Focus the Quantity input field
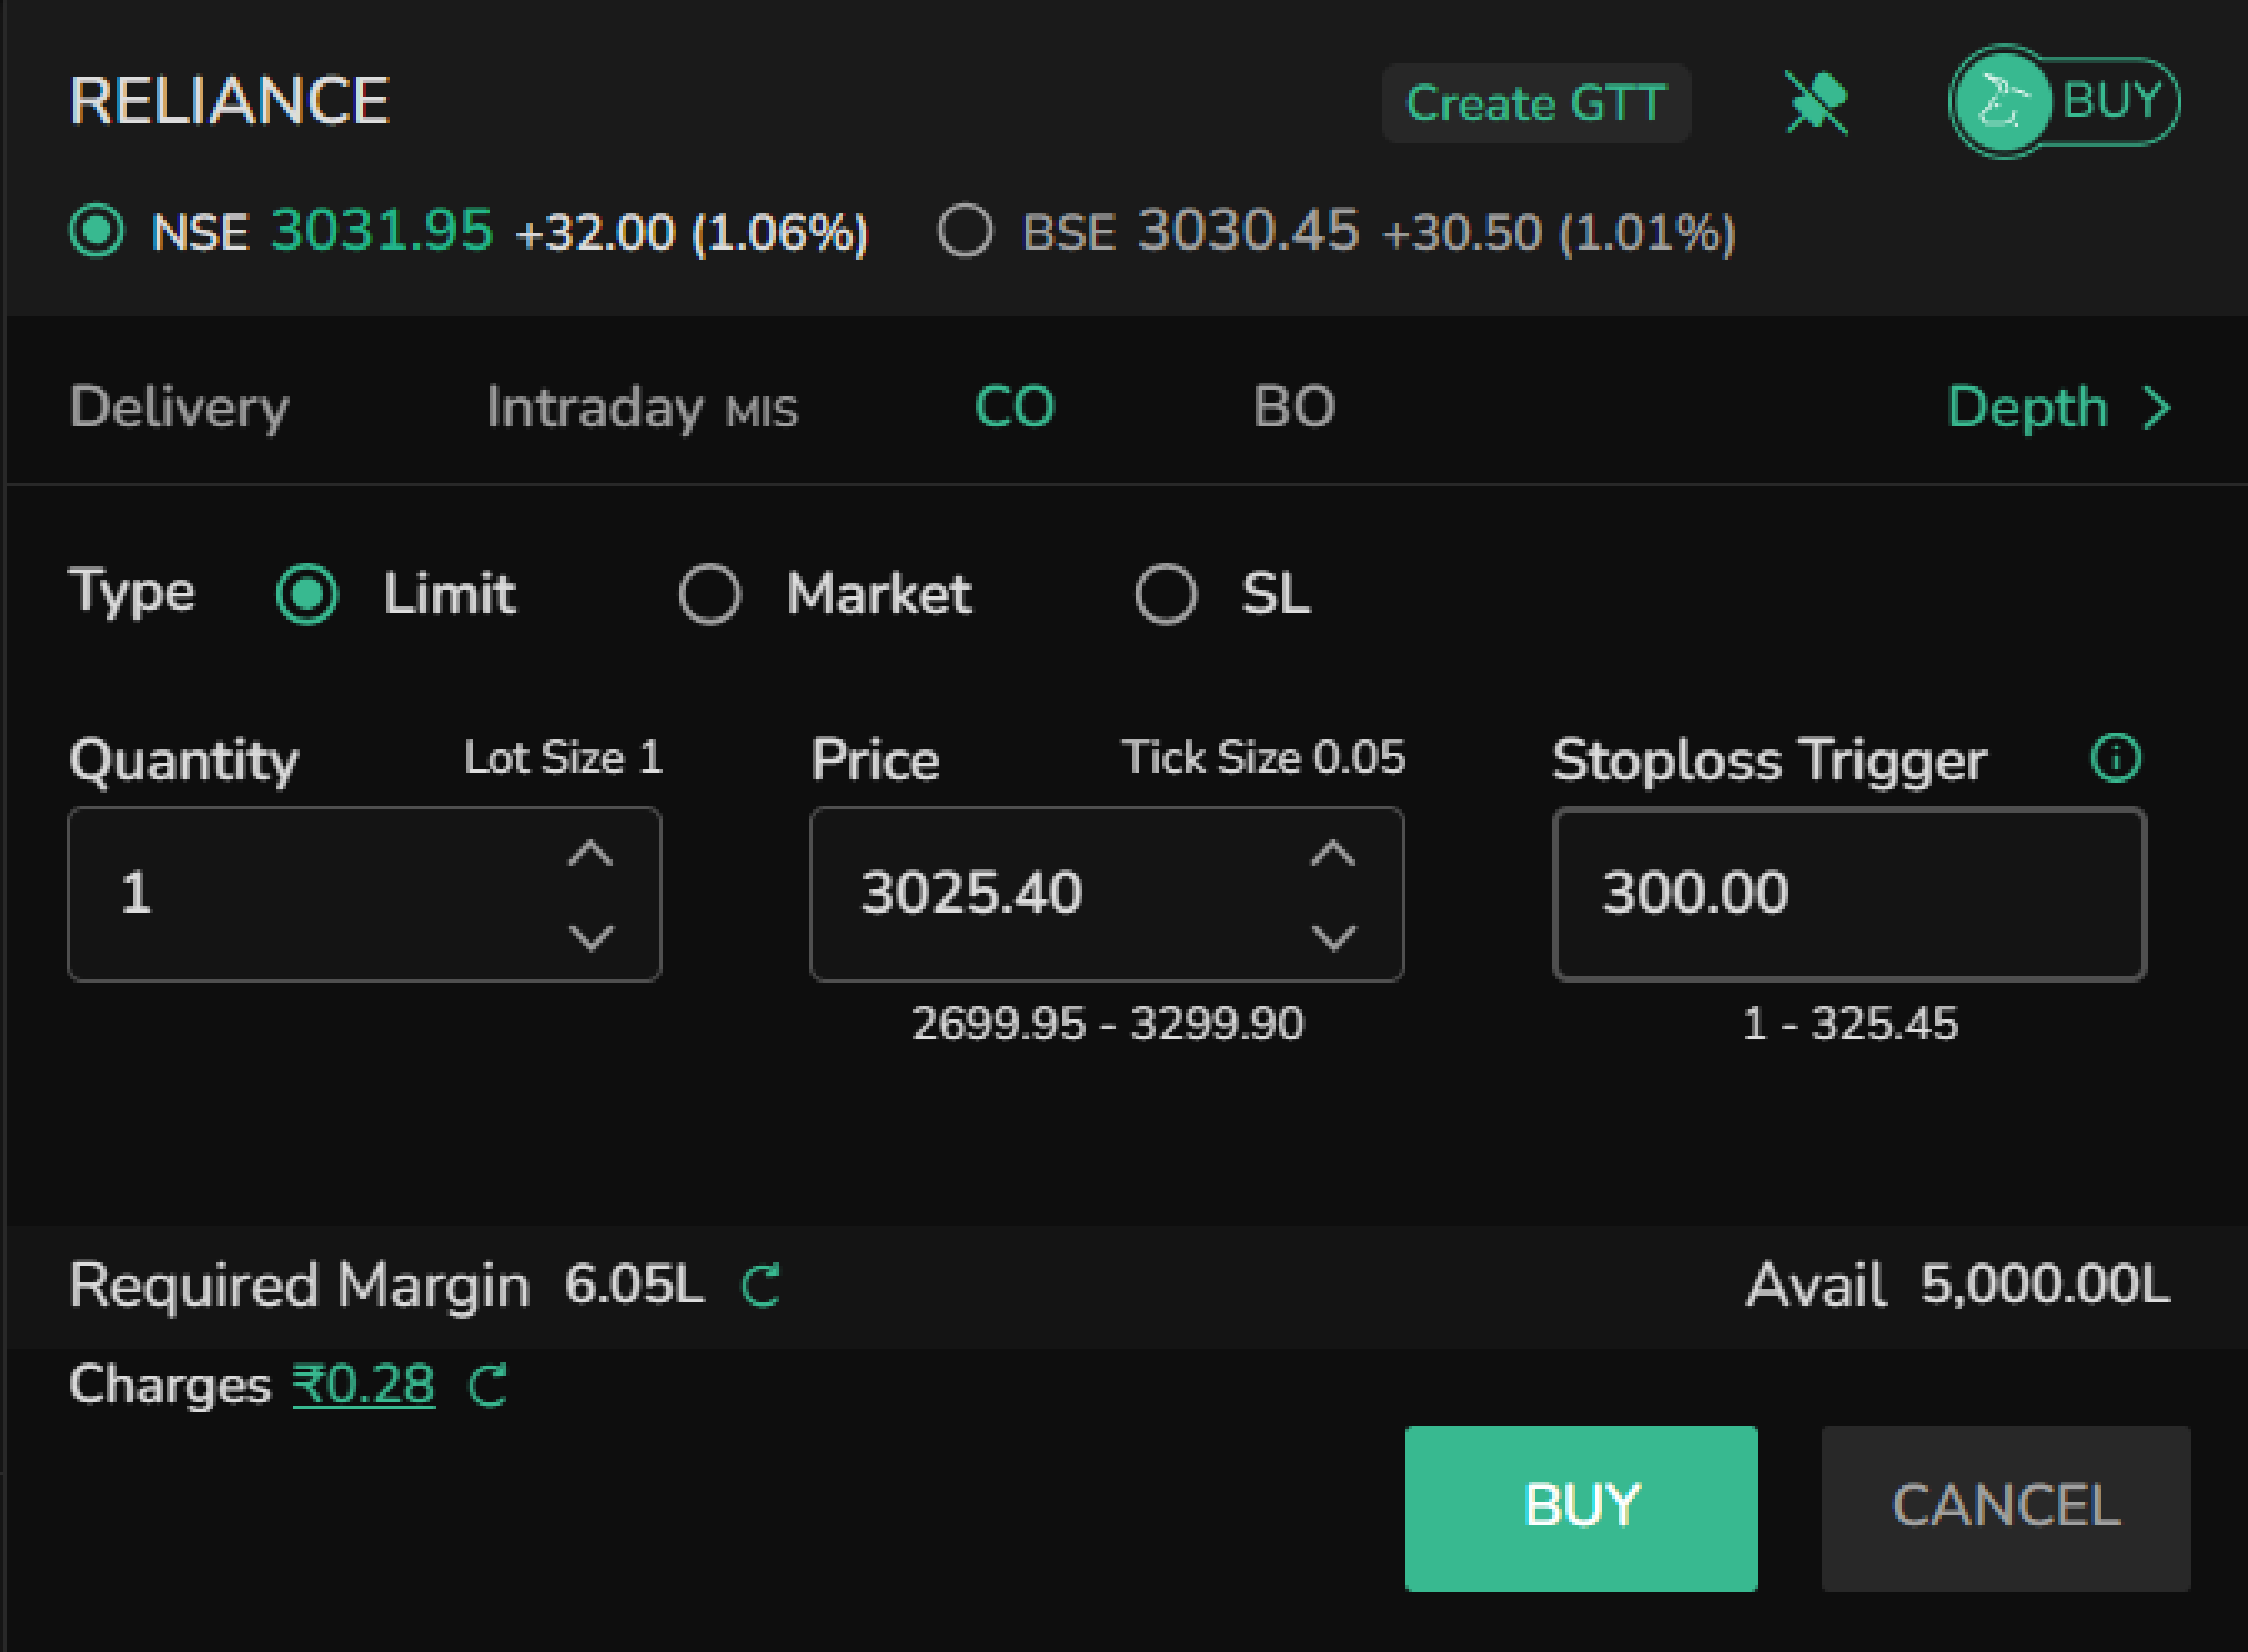 (364, 894)
